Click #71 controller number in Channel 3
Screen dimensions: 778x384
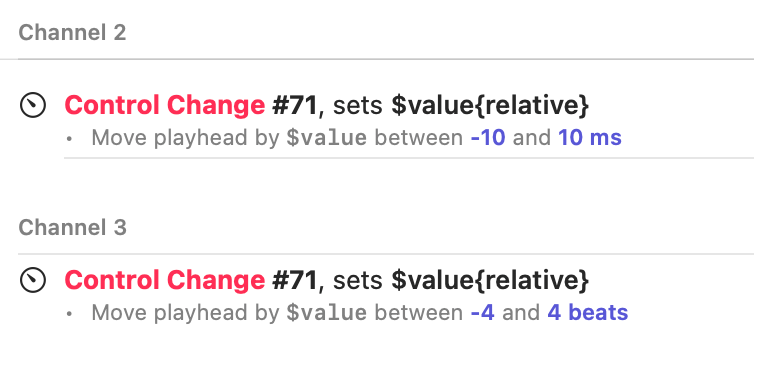294,280
